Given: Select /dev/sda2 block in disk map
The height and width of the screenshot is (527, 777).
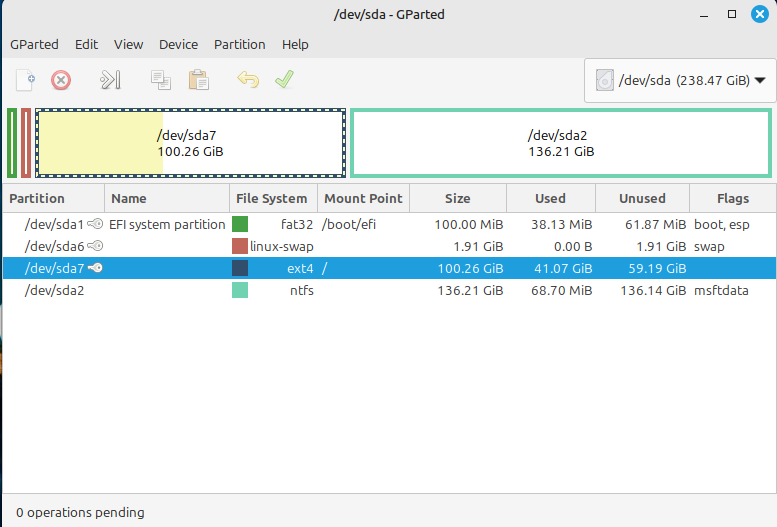Looking at the screenshot, I should coord(561,143).
